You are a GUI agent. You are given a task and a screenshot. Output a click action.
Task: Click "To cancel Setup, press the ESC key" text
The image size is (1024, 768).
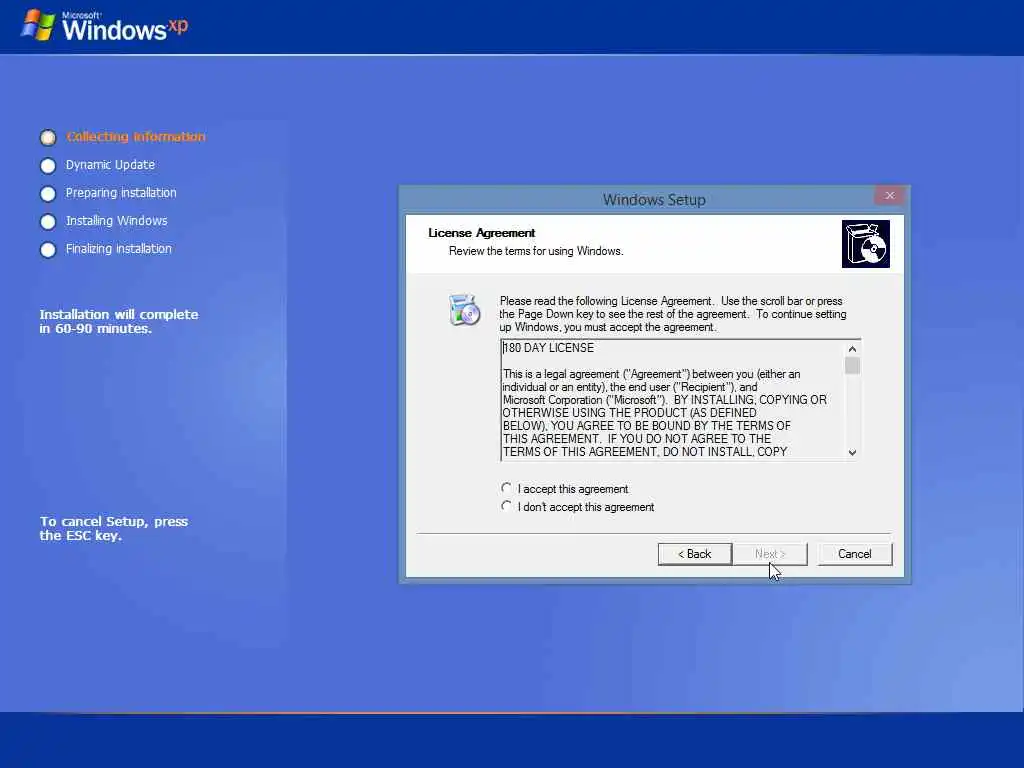click(x=114, y=528)
